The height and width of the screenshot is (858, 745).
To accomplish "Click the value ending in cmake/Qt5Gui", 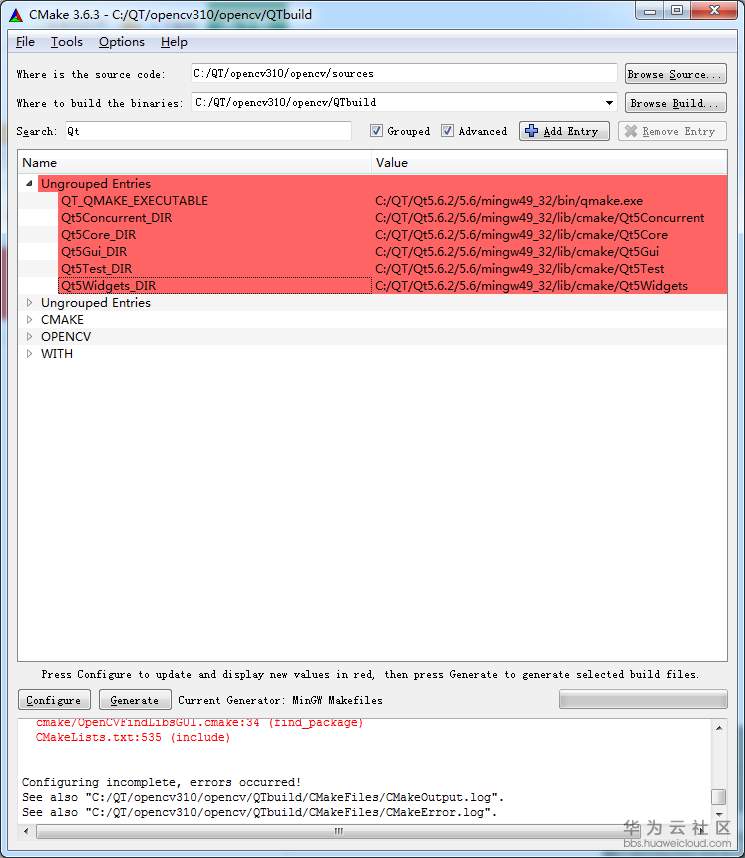I will click(x=517, y=252).
